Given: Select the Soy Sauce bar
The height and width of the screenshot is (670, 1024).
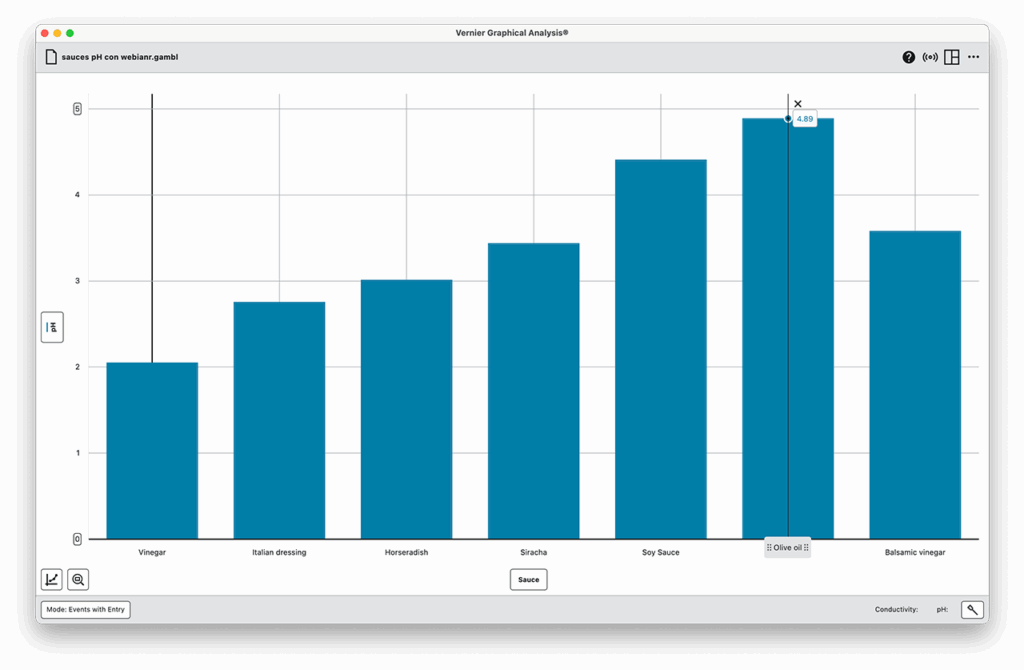Looking at the screenshot, I should tap(661, 350).
